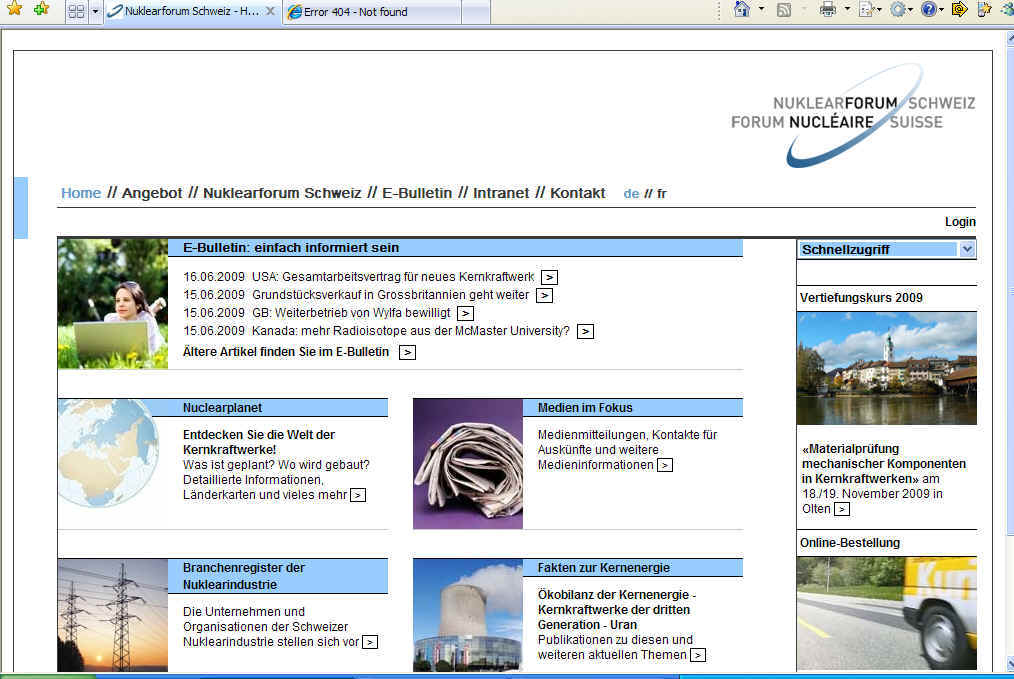Click the 'Medien im Fokus' heading
The width and height of the screenshot is (1014, 679).
pyautogui.click(x=585, y=408)
